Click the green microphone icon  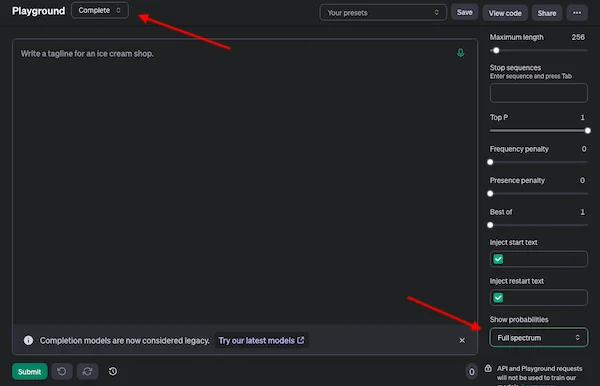460,53
